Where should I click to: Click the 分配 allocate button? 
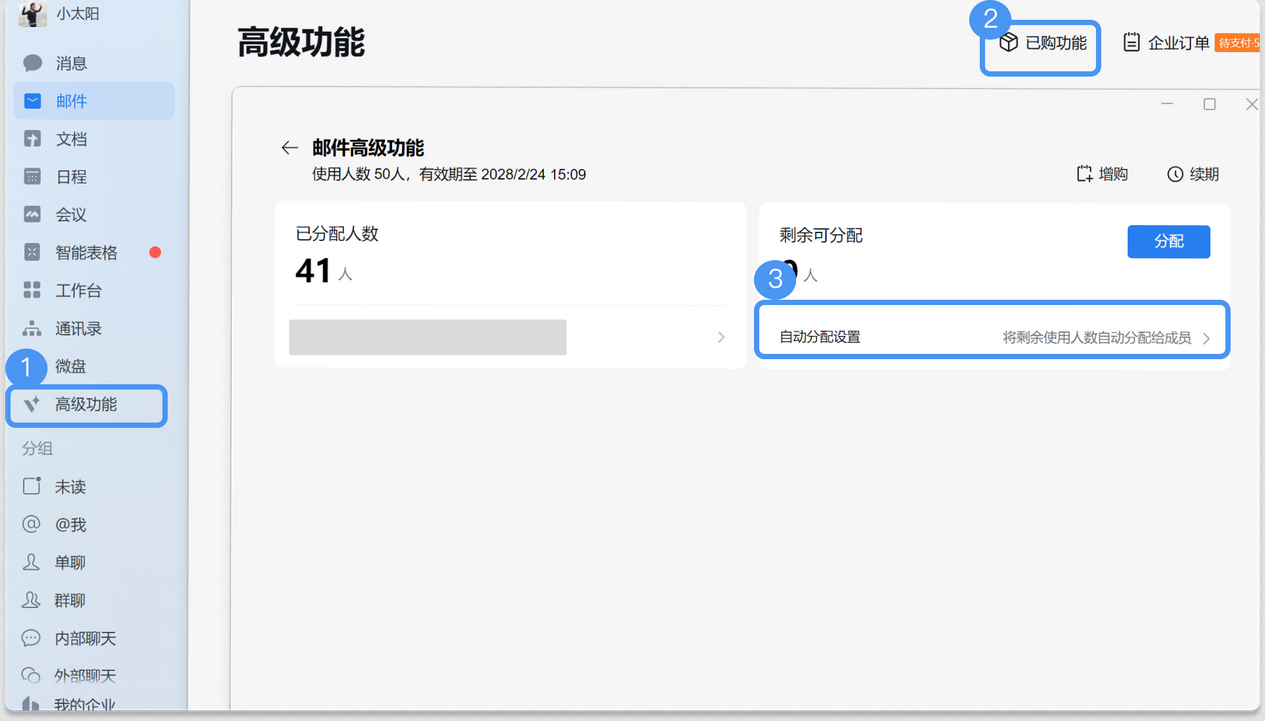1168,241
